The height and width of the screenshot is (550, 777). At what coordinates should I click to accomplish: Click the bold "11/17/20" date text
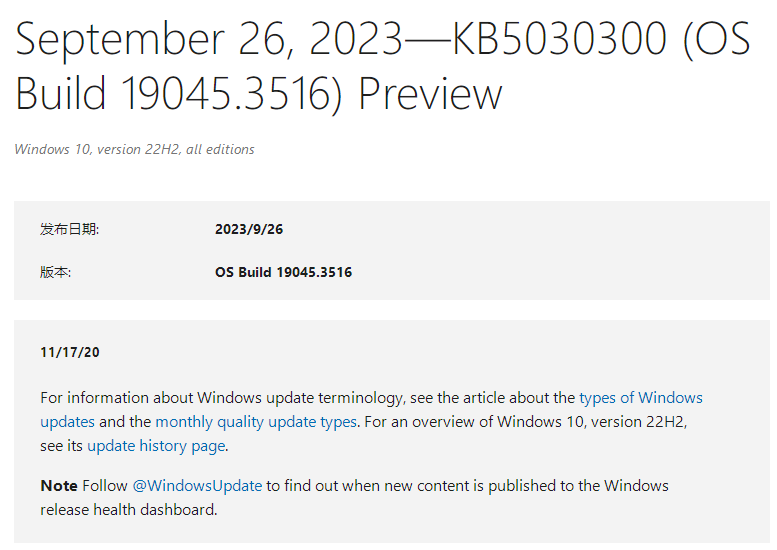coord(70,352)
